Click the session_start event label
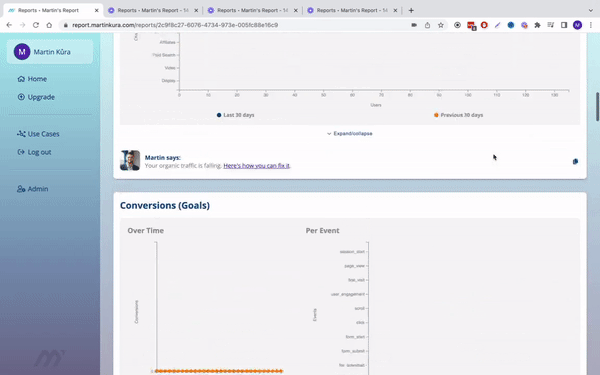 tap(352, 252)
